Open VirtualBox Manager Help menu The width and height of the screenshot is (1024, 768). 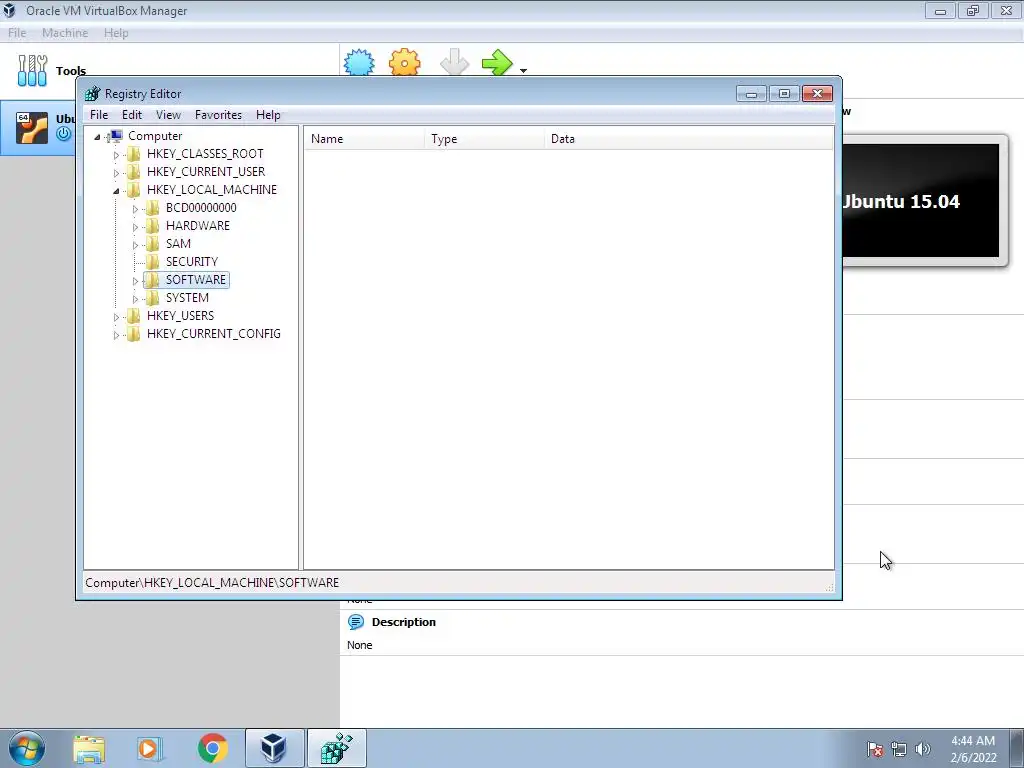[x=116, y=33]
